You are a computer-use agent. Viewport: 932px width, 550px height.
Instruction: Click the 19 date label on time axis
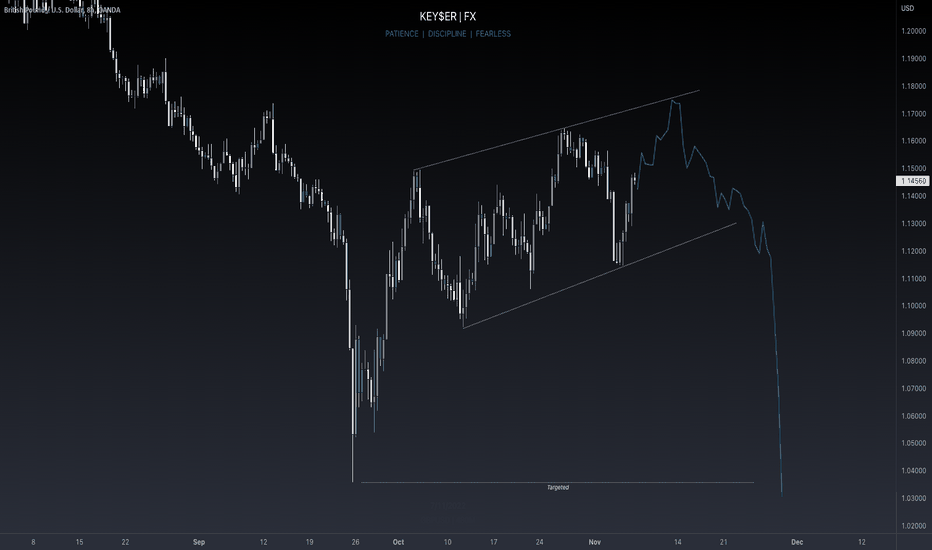(x=309, y=542)
